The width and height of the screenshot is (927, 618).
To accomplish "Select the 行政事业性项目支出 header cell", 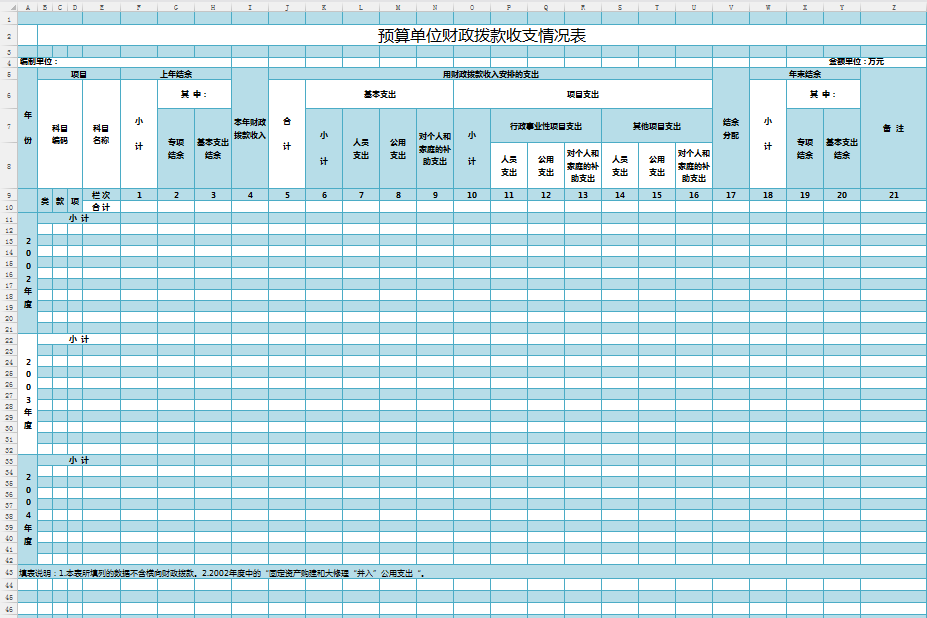I will pyautogui.click(x=545, y=126).
